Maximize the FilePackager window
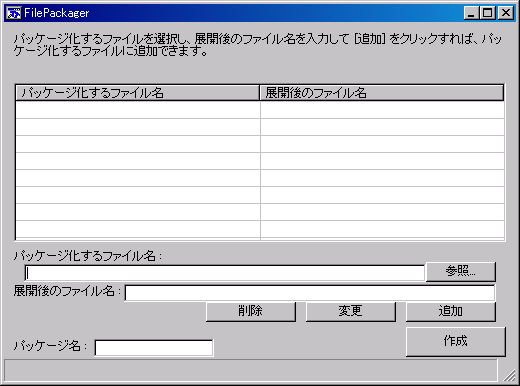520x386 pixels. (487, 13)
